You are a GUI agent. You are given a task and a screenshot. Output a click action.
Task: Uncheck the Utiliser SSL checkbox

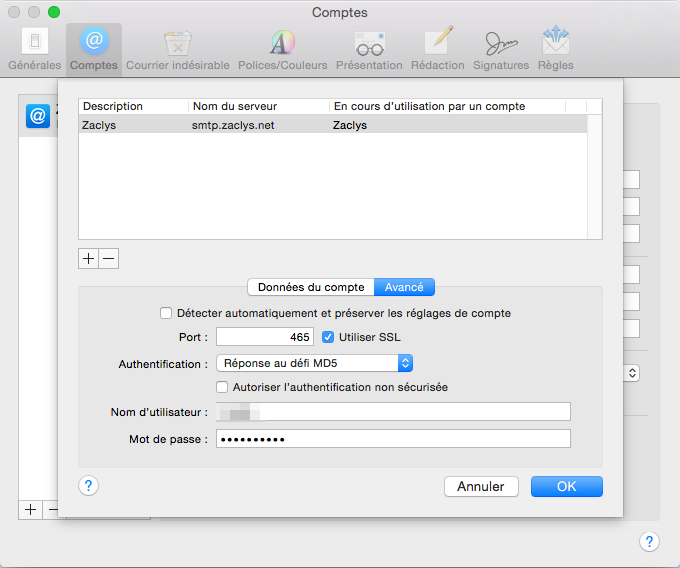(x=328, y=337)
